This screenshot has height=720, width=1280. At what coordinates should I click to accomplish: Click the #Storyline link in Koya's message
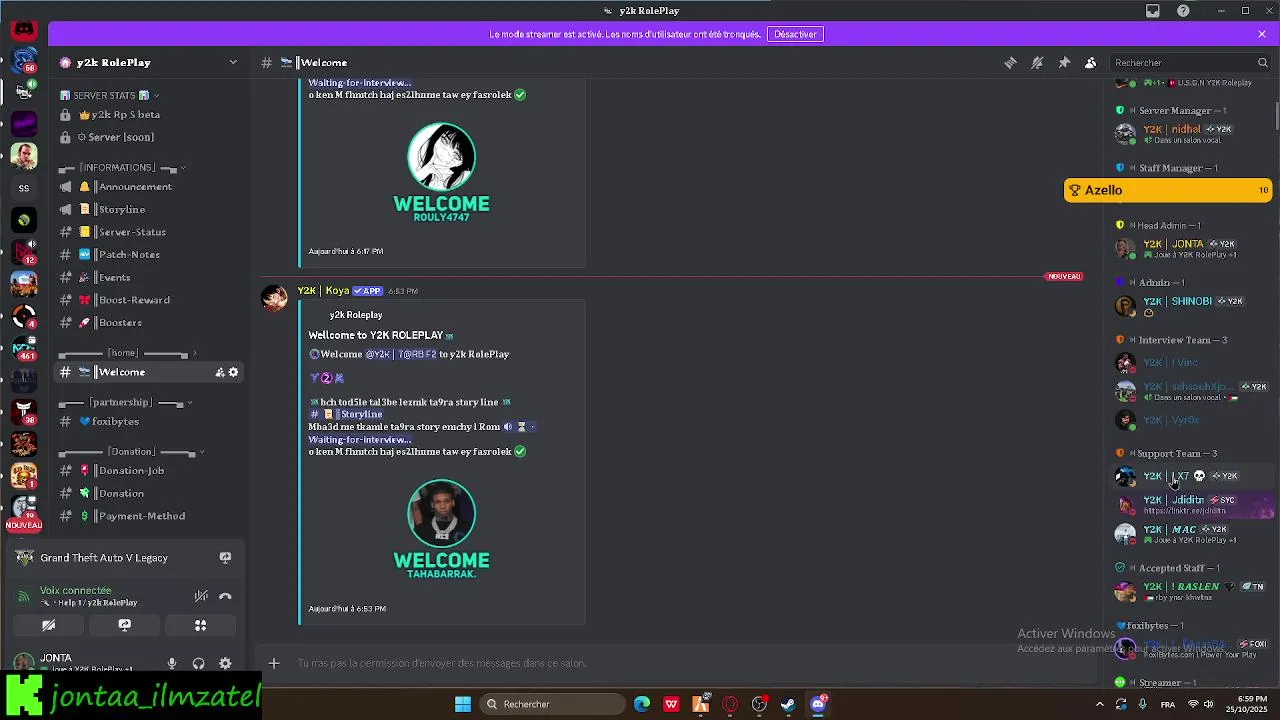pyautogui.click(x=346, y=414)
